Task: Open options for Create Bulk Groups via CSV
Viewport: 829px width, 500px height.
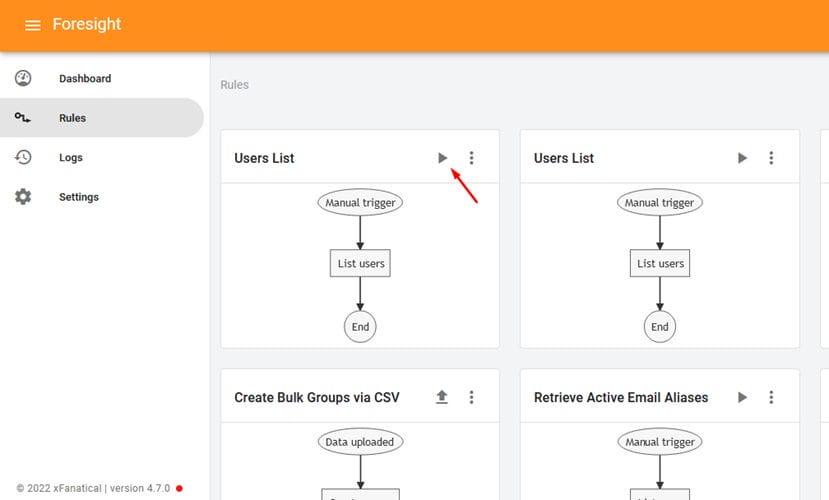Action: point(472,397)
